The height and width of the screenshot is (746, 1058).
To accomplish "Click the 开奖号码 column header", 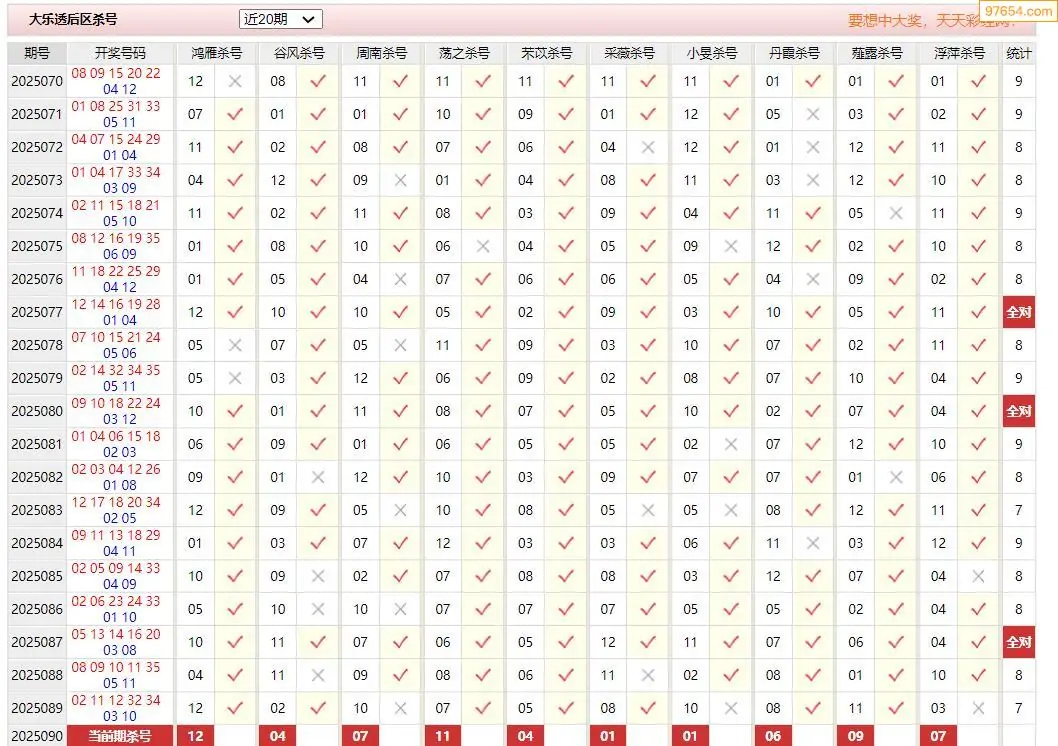I will click(x=120, y=53).
